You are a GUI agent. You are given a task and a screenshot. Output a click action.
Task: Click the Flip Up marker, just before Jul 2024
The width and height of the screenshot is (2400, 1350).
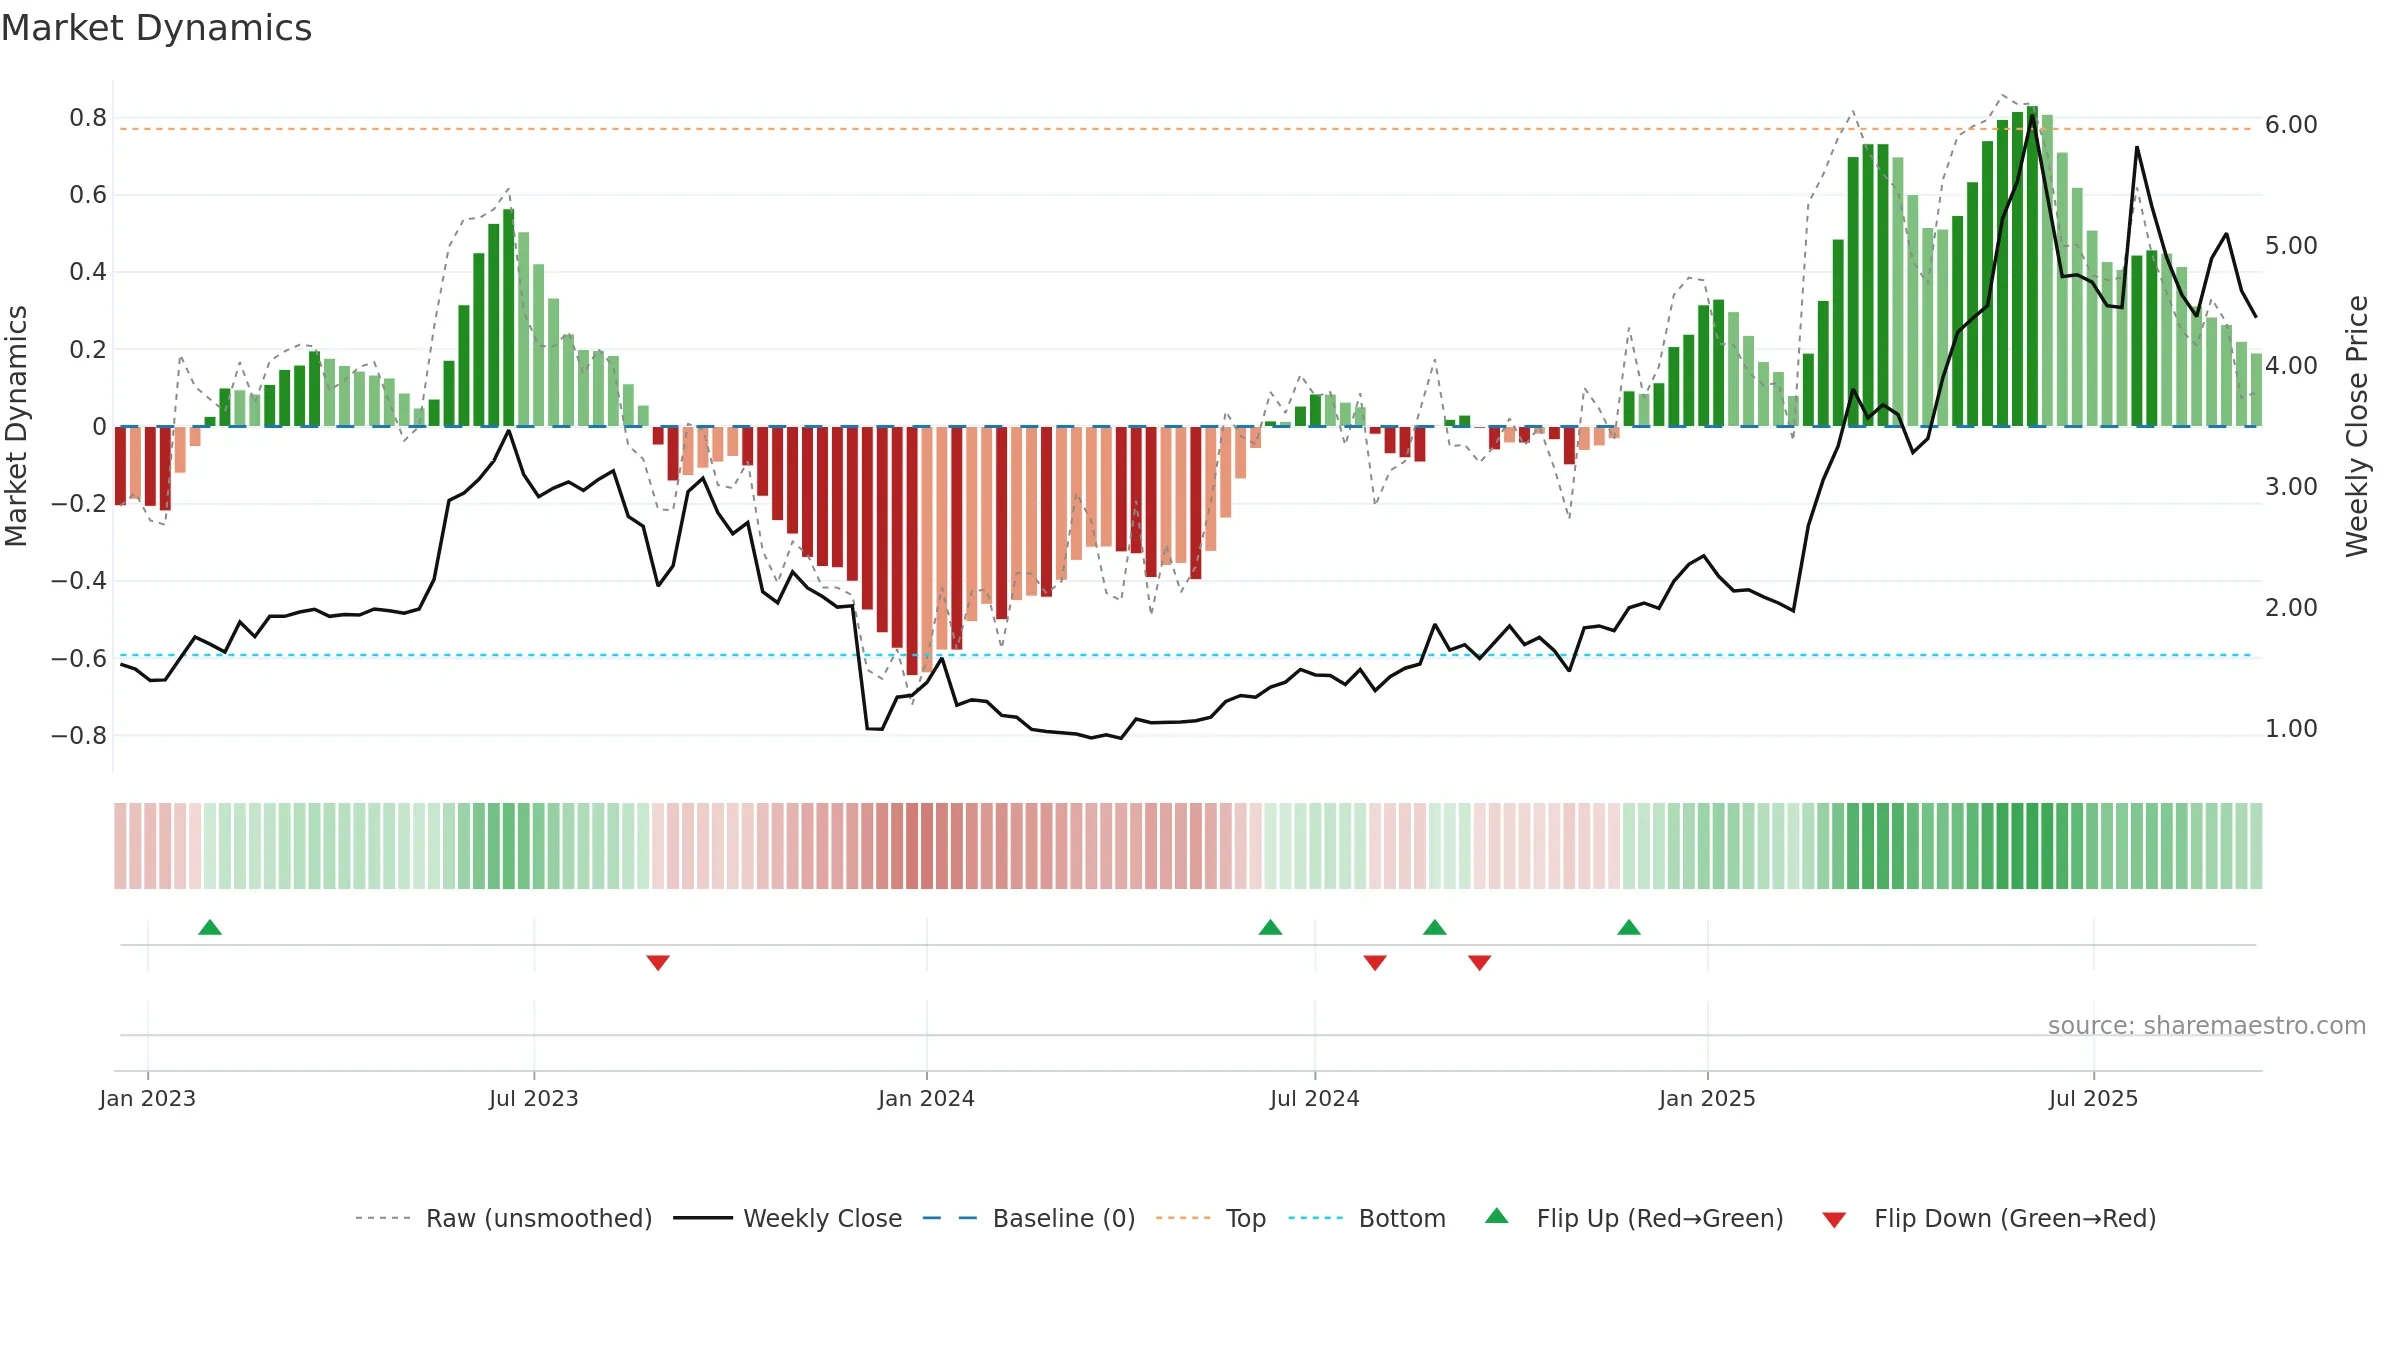click(x=1270, y=927)
